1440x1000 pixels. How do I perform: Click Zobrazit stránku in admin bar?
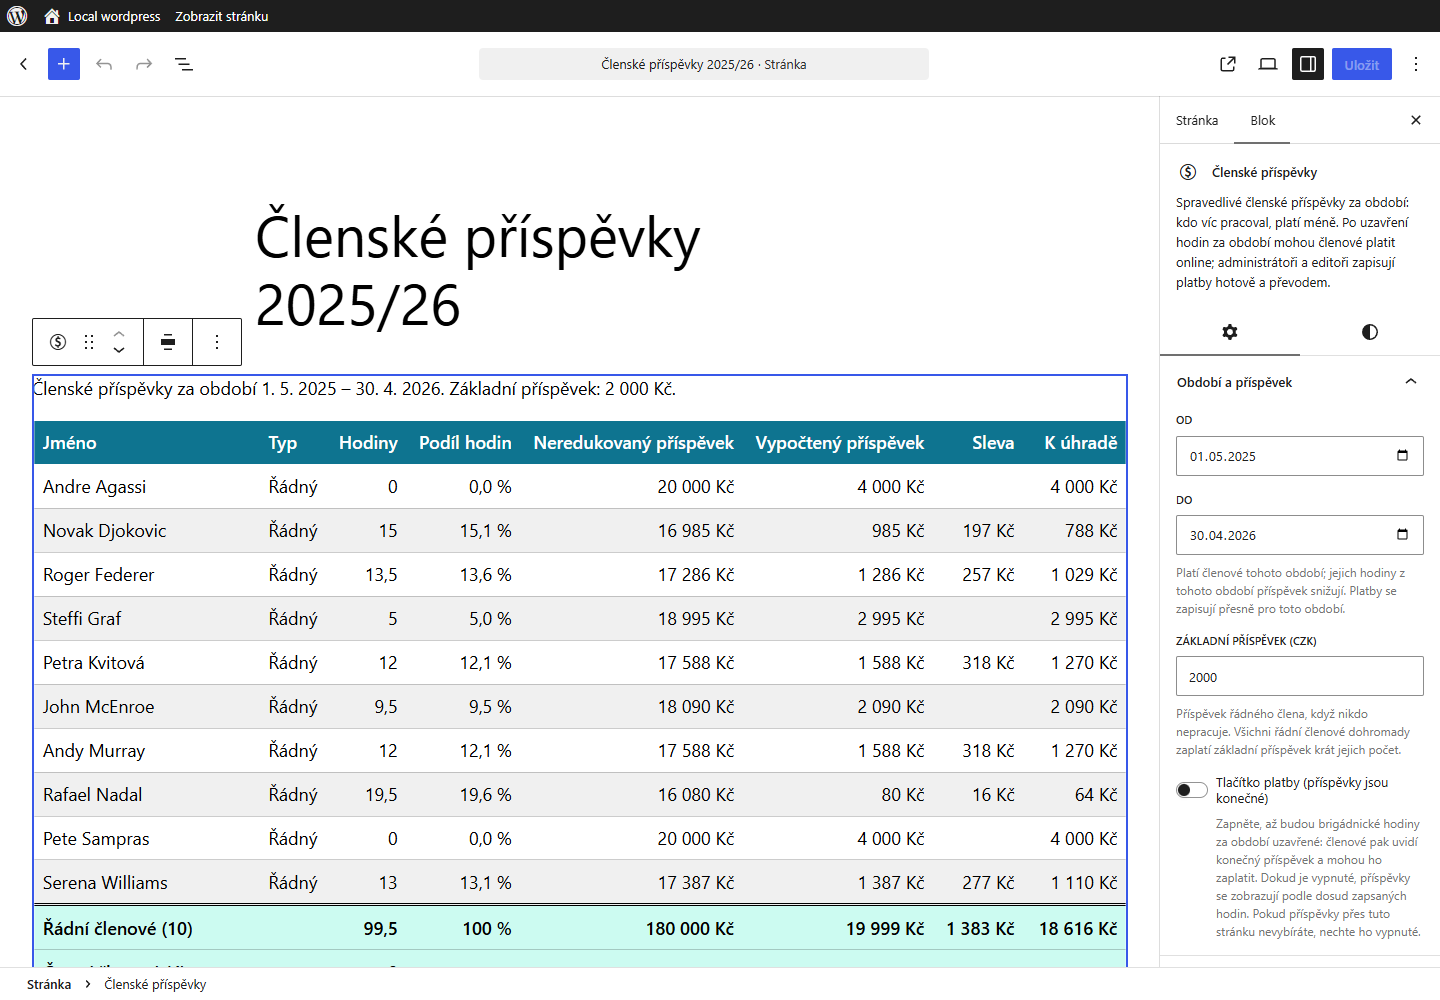tap(222, 16)
